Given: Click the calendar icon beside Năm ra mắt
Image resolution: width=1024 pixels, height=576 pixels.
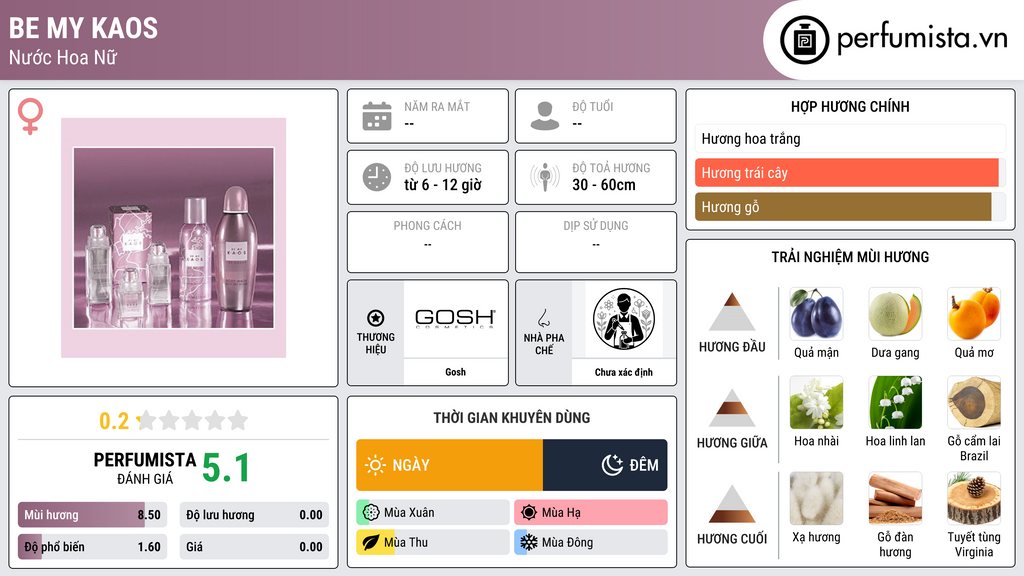Looking at the screenshot, I should pos(377,116).
